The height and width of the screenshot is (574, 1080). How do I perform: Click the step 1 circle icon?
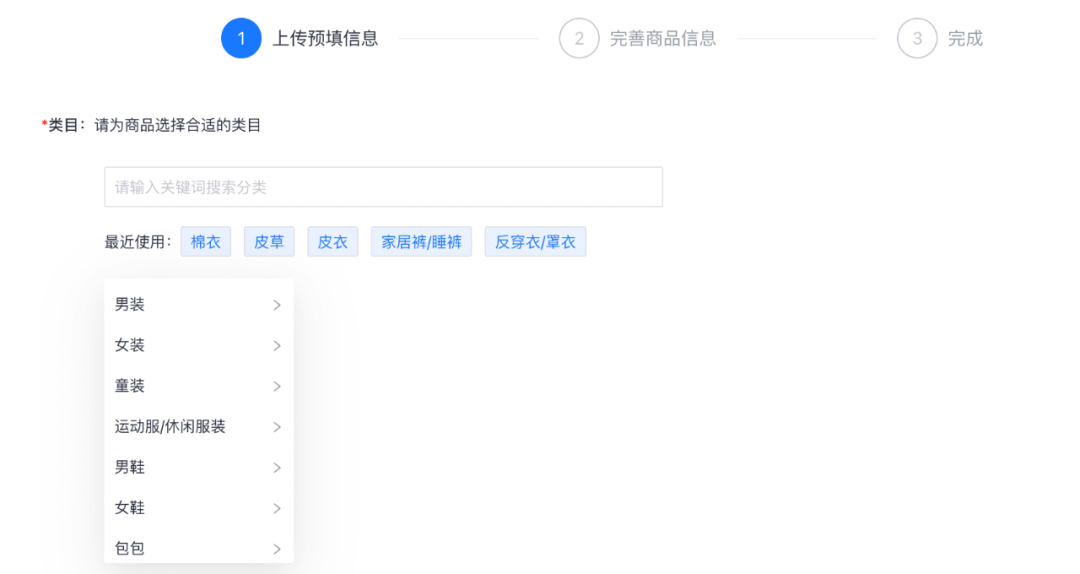click(x=241, y=38)
